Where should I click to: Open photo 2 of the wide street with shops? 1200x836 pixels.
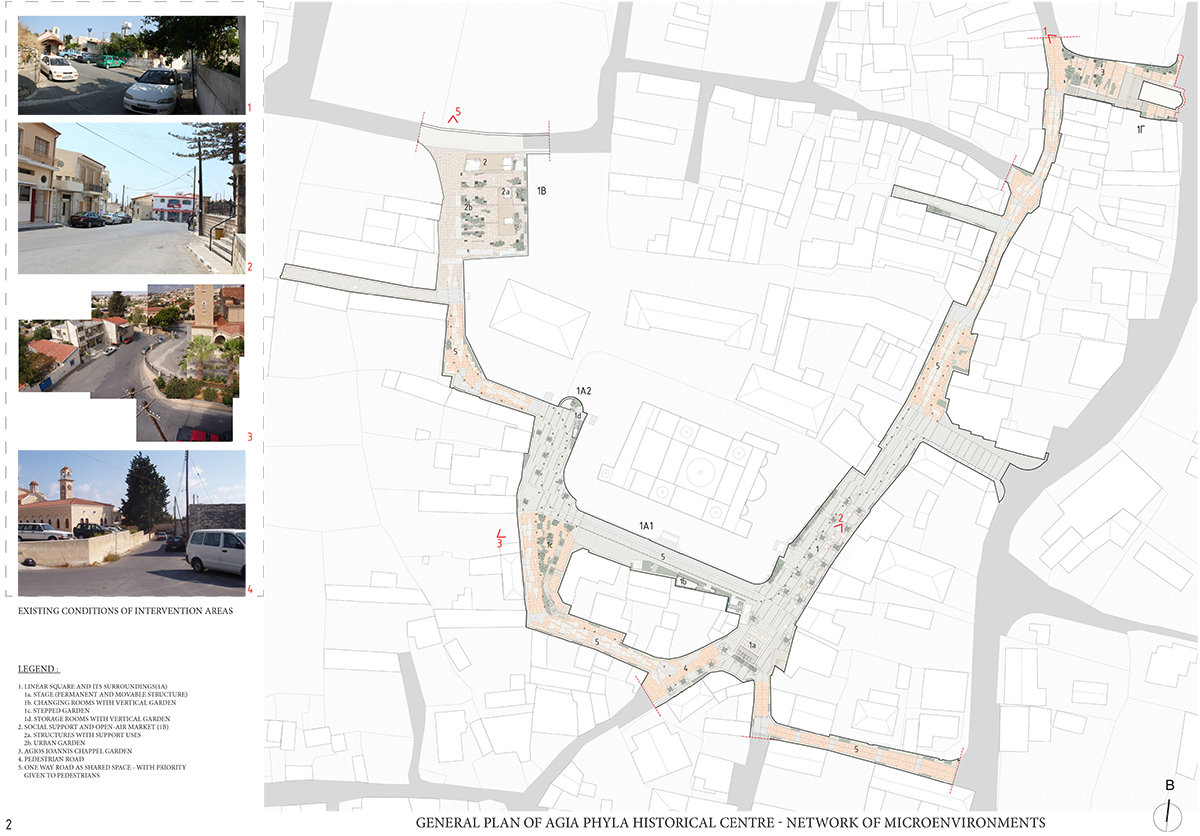tap(132, 198)
